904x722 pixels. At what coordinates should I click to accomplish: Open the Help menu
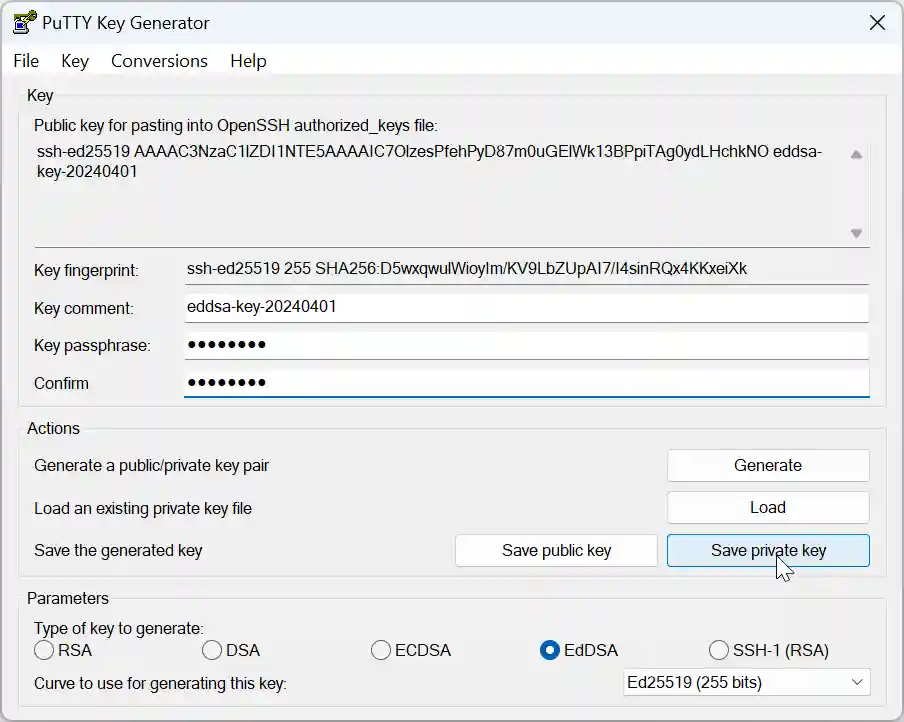pyautogui.click(x=247, y=61)
